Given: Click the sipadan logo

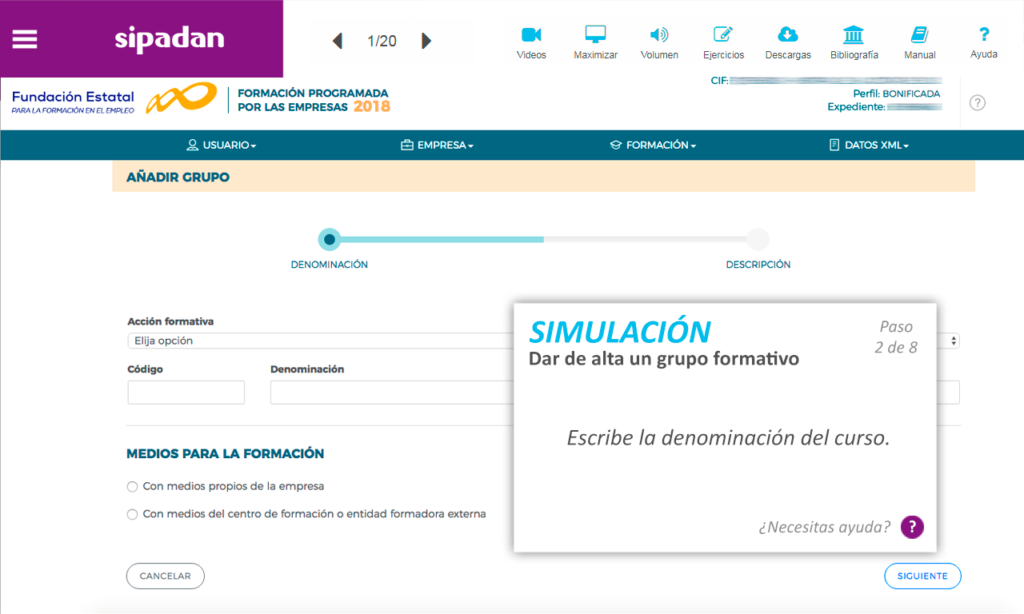Looking at the screenshot, I should 170,39.
